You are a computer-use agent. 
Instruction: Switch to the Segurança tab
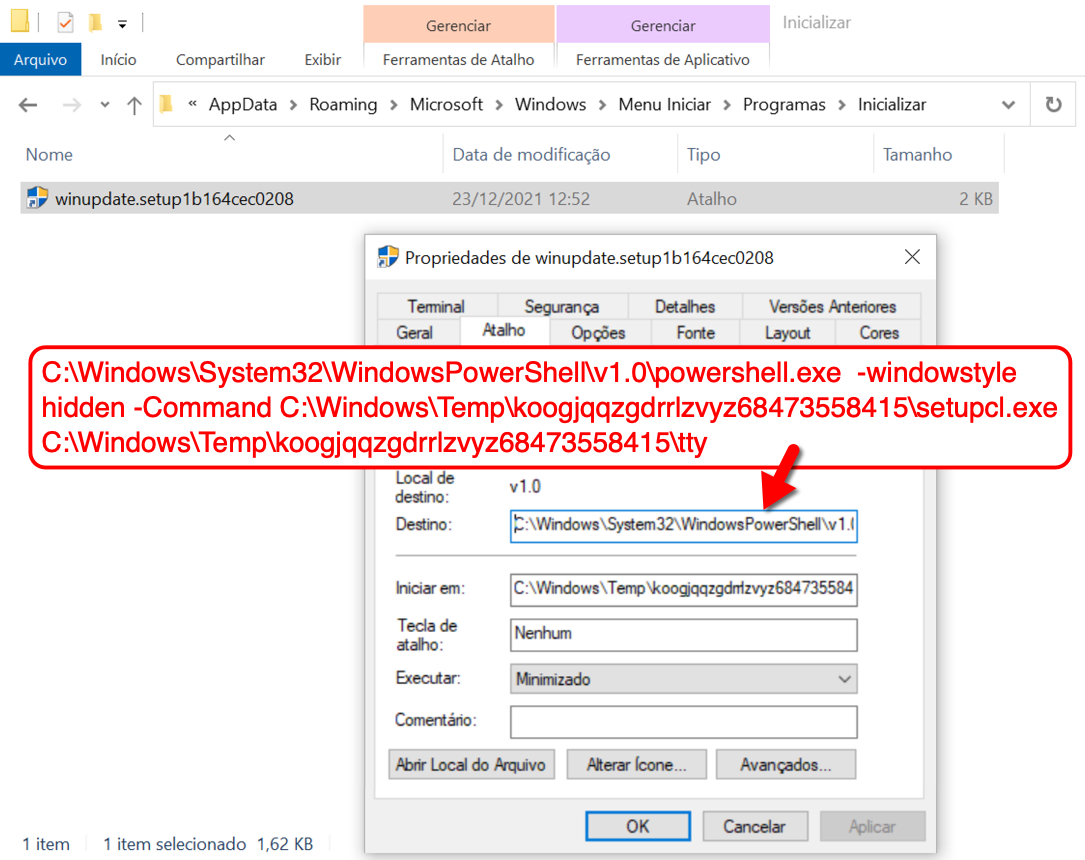pos(562,307)
